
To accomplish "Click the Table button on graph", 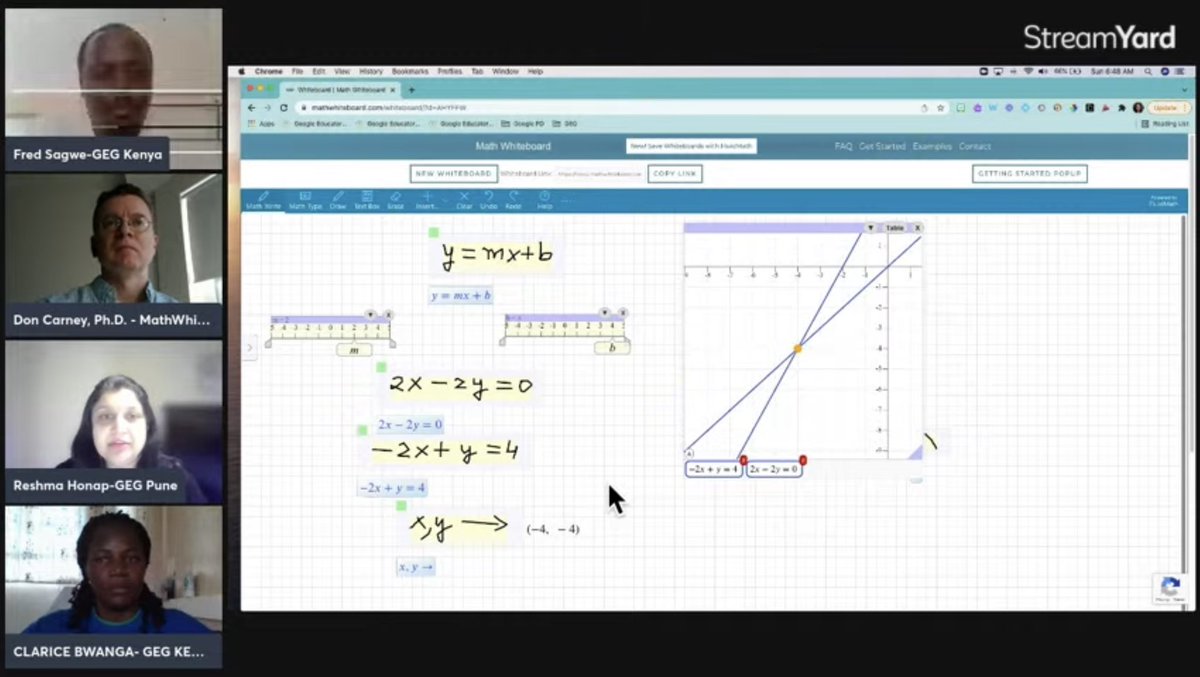I will [x=894, y=228].
